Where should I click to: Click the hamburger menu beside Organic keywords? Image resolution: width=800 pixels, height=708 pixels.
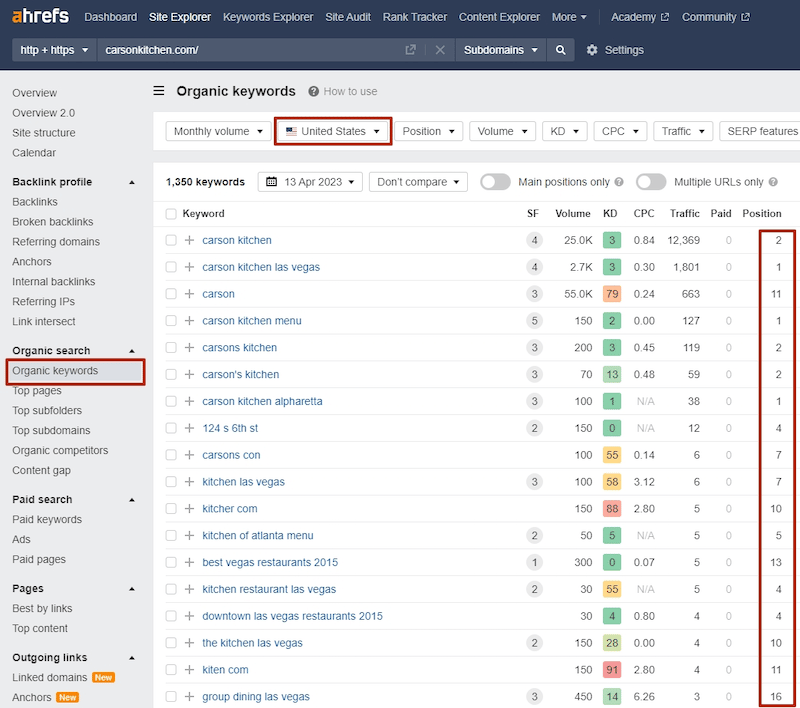(x=159, y=91)
